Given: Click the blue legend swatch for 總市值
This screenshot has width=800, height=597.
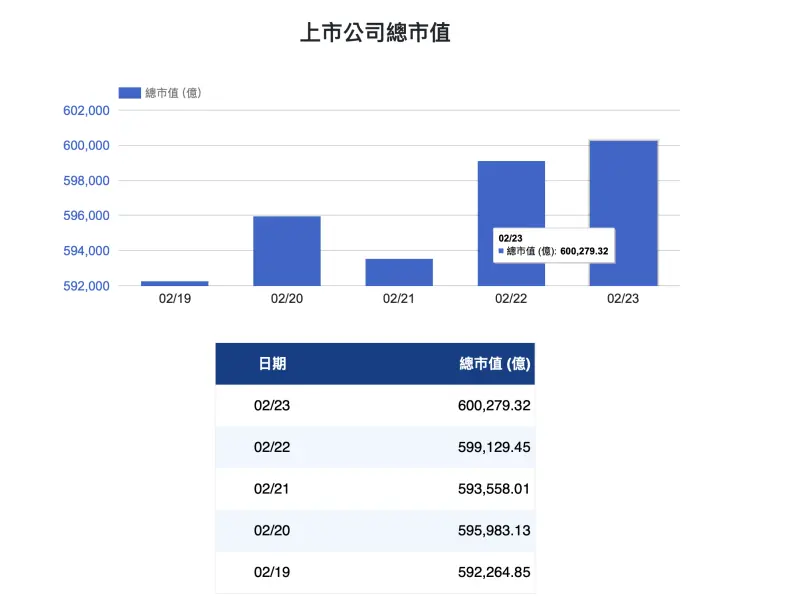Looking at the screenshot, I should click(x=130, y=93).
